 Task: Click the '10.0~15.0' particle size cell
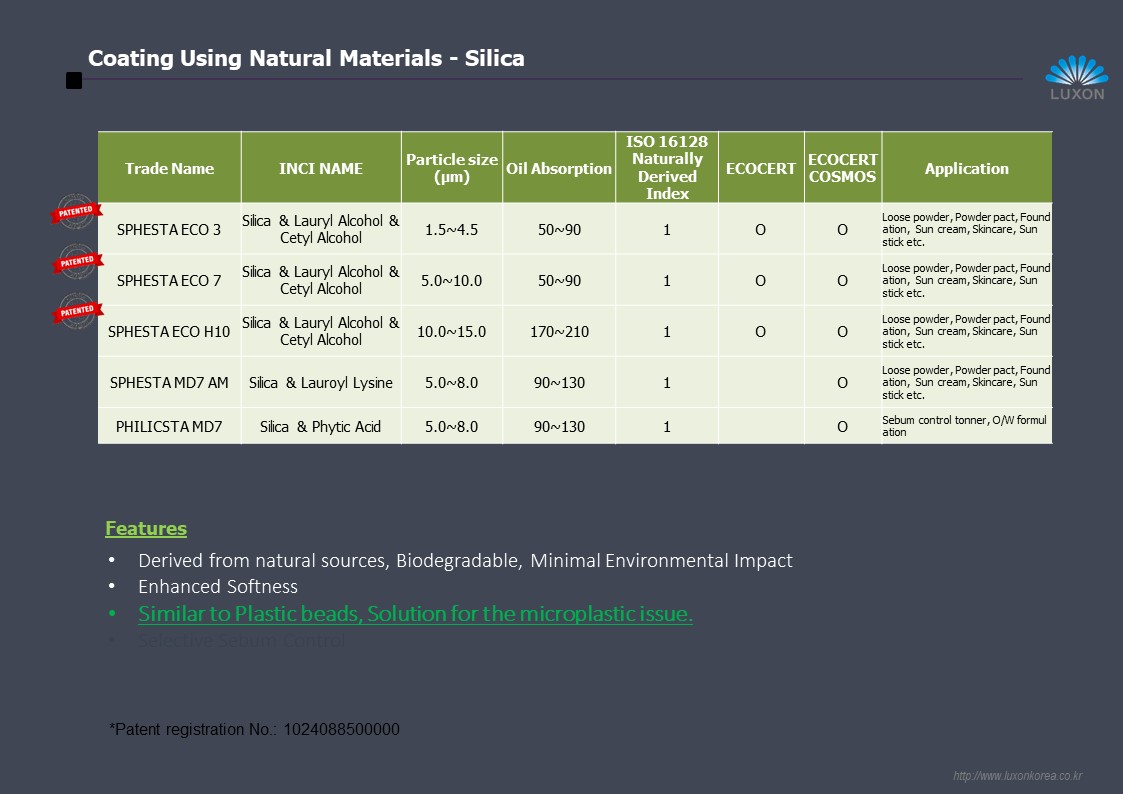(x=452, y=331)
